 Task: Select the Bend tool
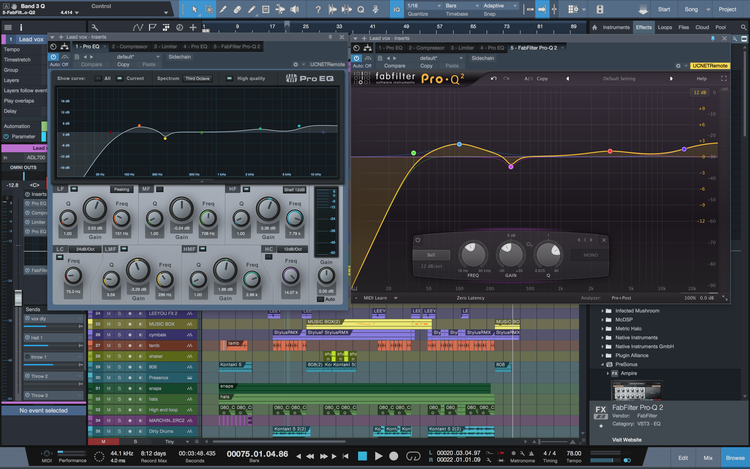pyautogui.click(x=280, y=9)
